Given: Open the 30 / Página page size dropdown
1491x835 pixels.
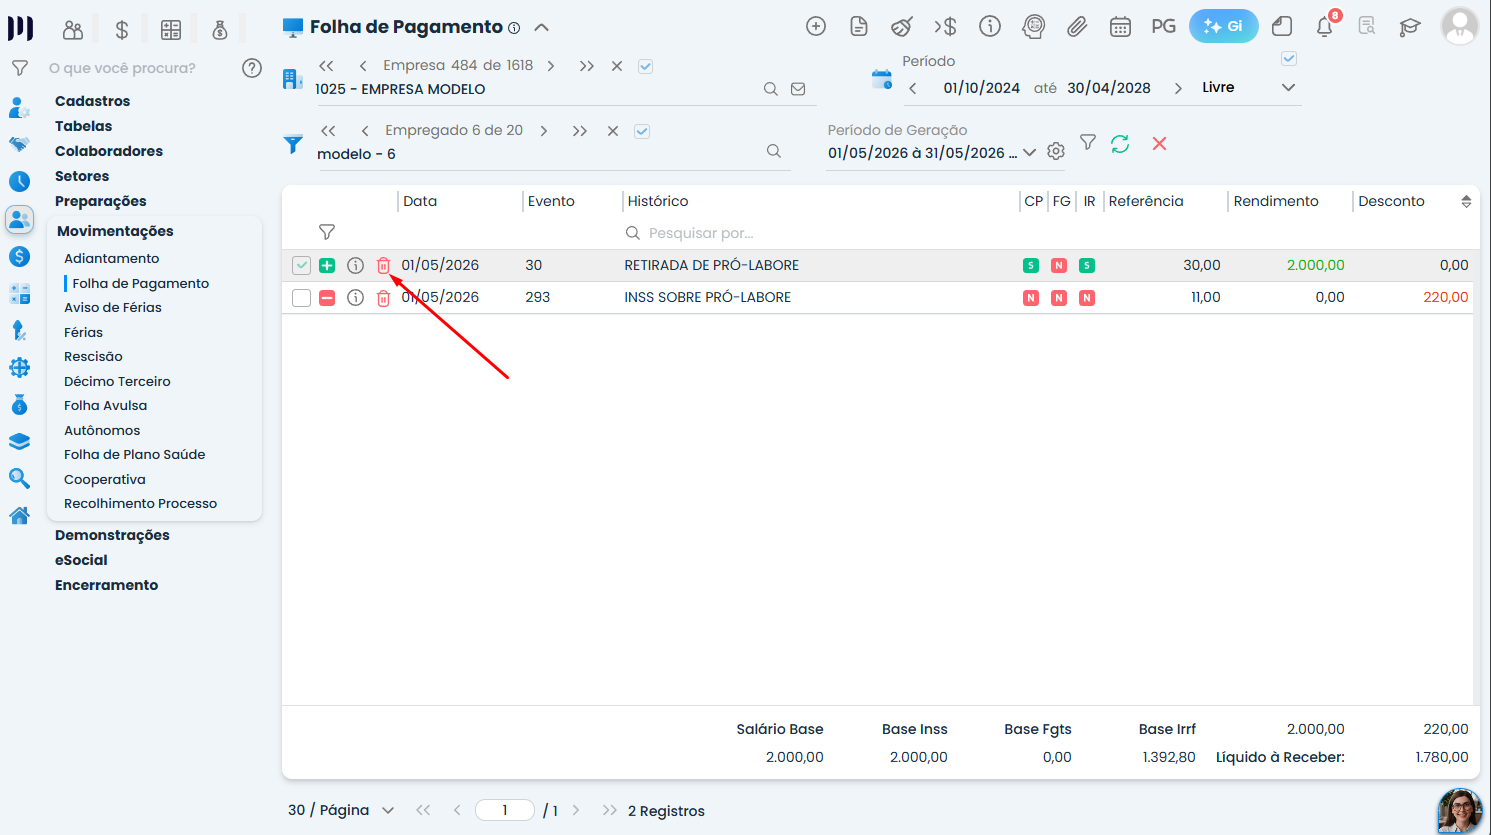Looking at the screenshot, I should (340, 810).
